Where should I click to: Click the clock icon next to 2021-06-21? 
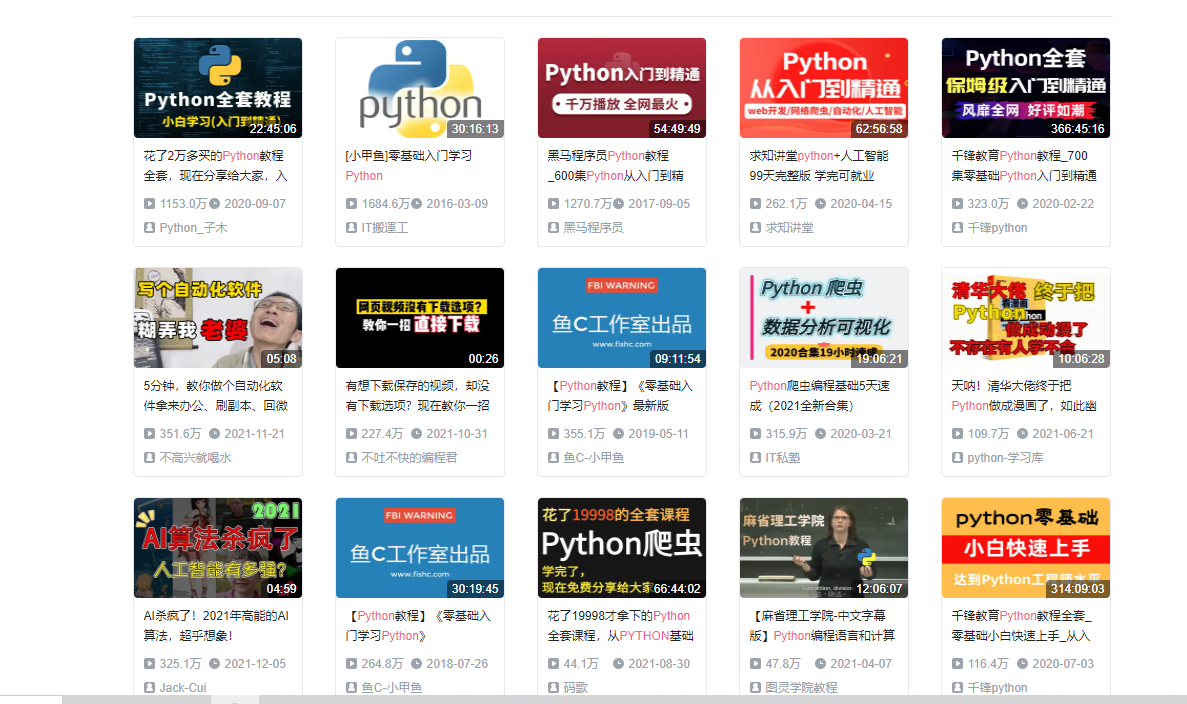pyautogui.click(x=1023, y=434)
